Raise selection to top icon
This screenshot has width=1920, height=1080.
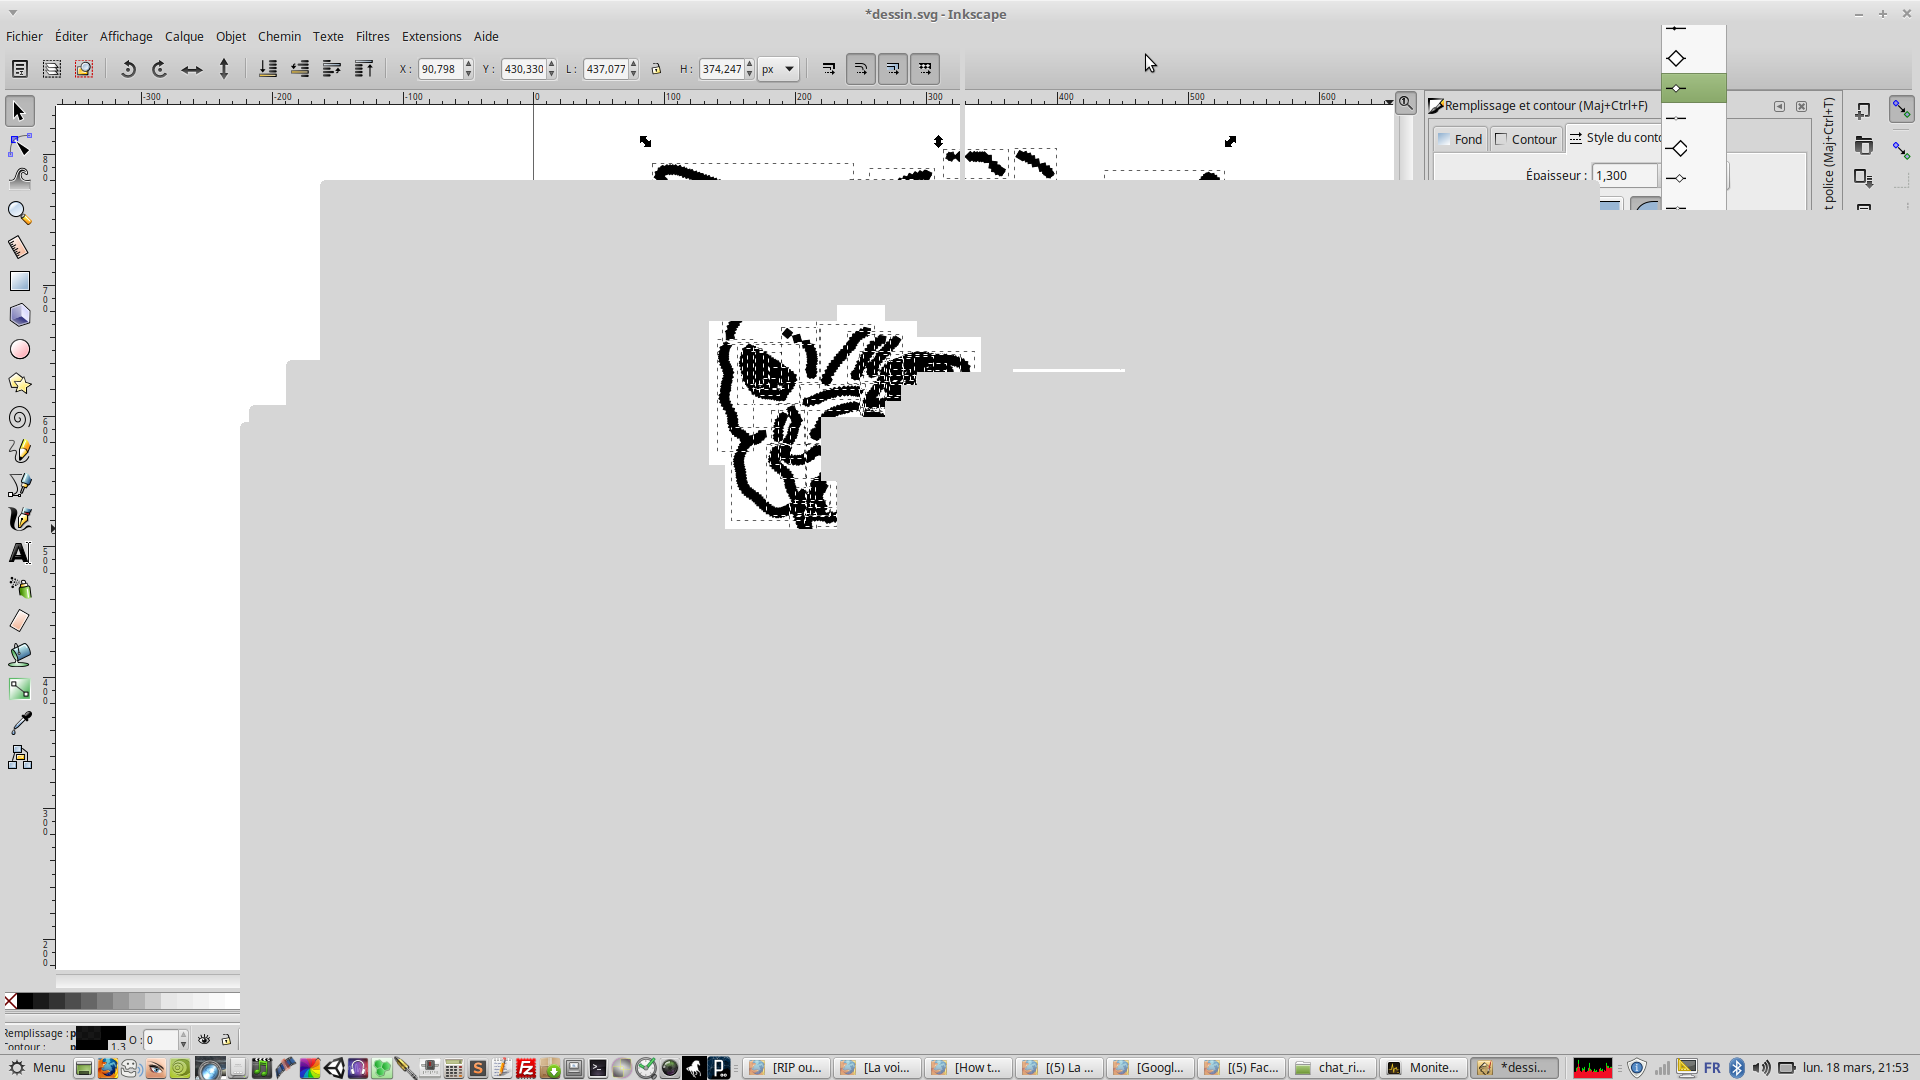click(364, 69)
